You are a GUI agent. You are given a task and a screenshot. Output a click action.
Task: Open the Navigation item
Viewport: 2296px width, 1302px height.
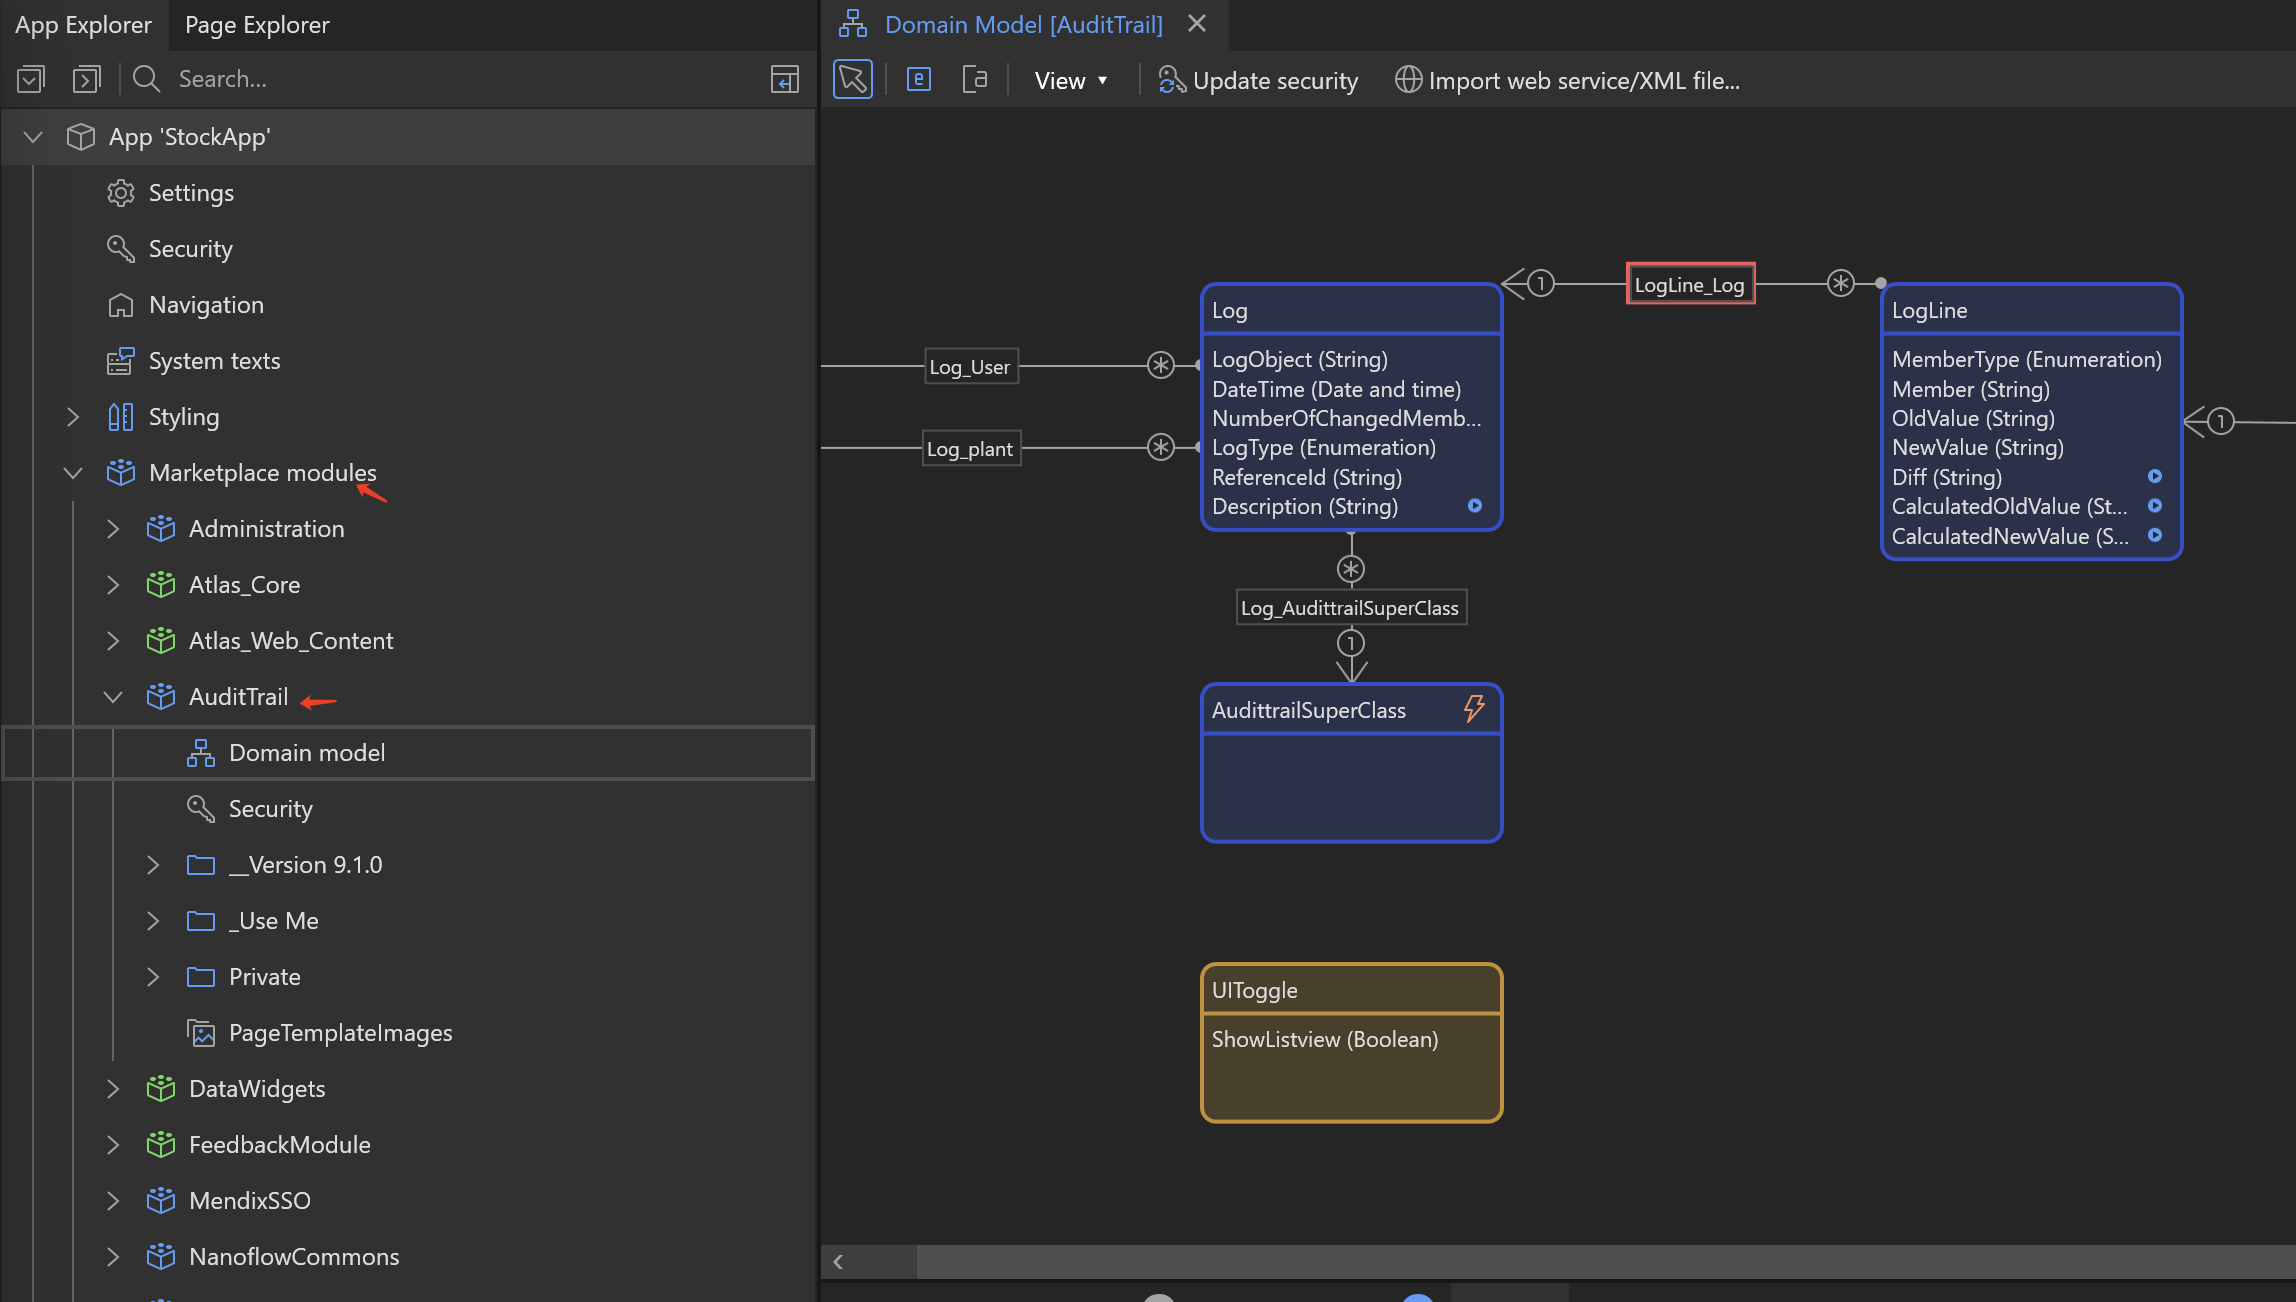point(206,305)
